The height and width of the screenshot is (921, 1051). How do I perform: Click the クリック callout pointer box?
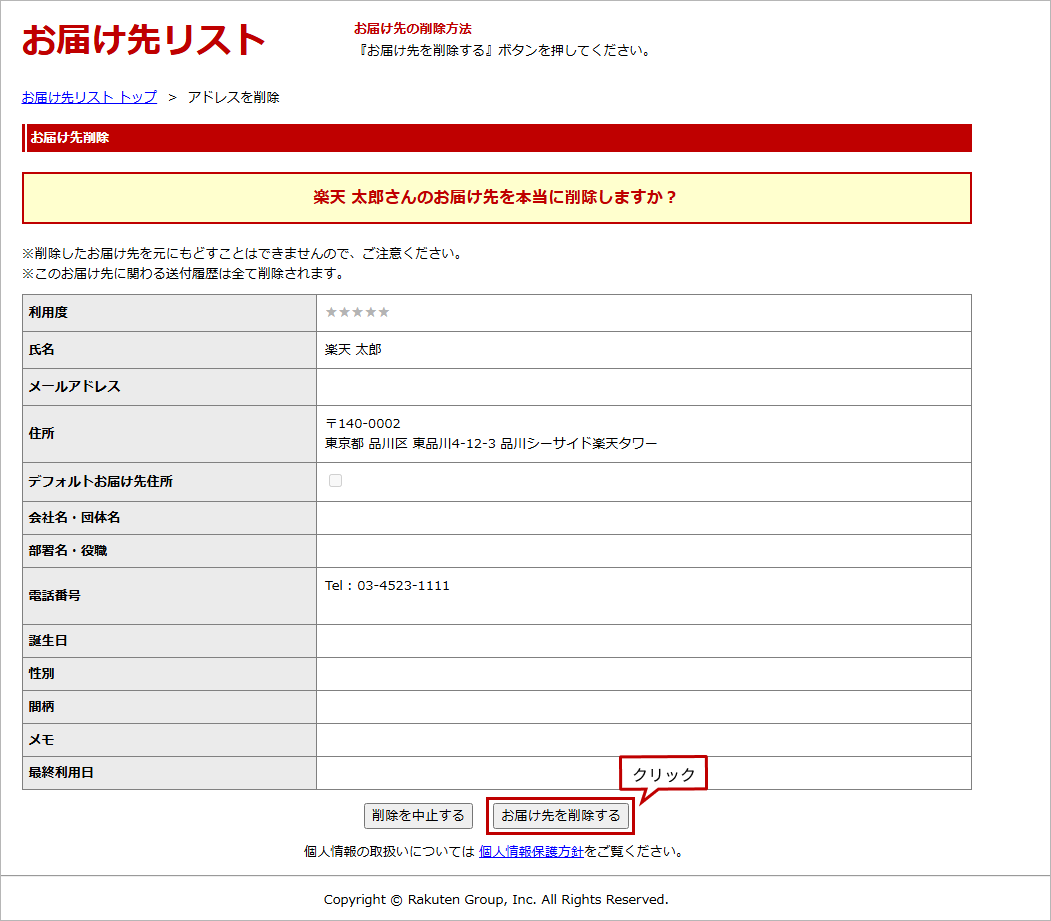coord(664,772)
